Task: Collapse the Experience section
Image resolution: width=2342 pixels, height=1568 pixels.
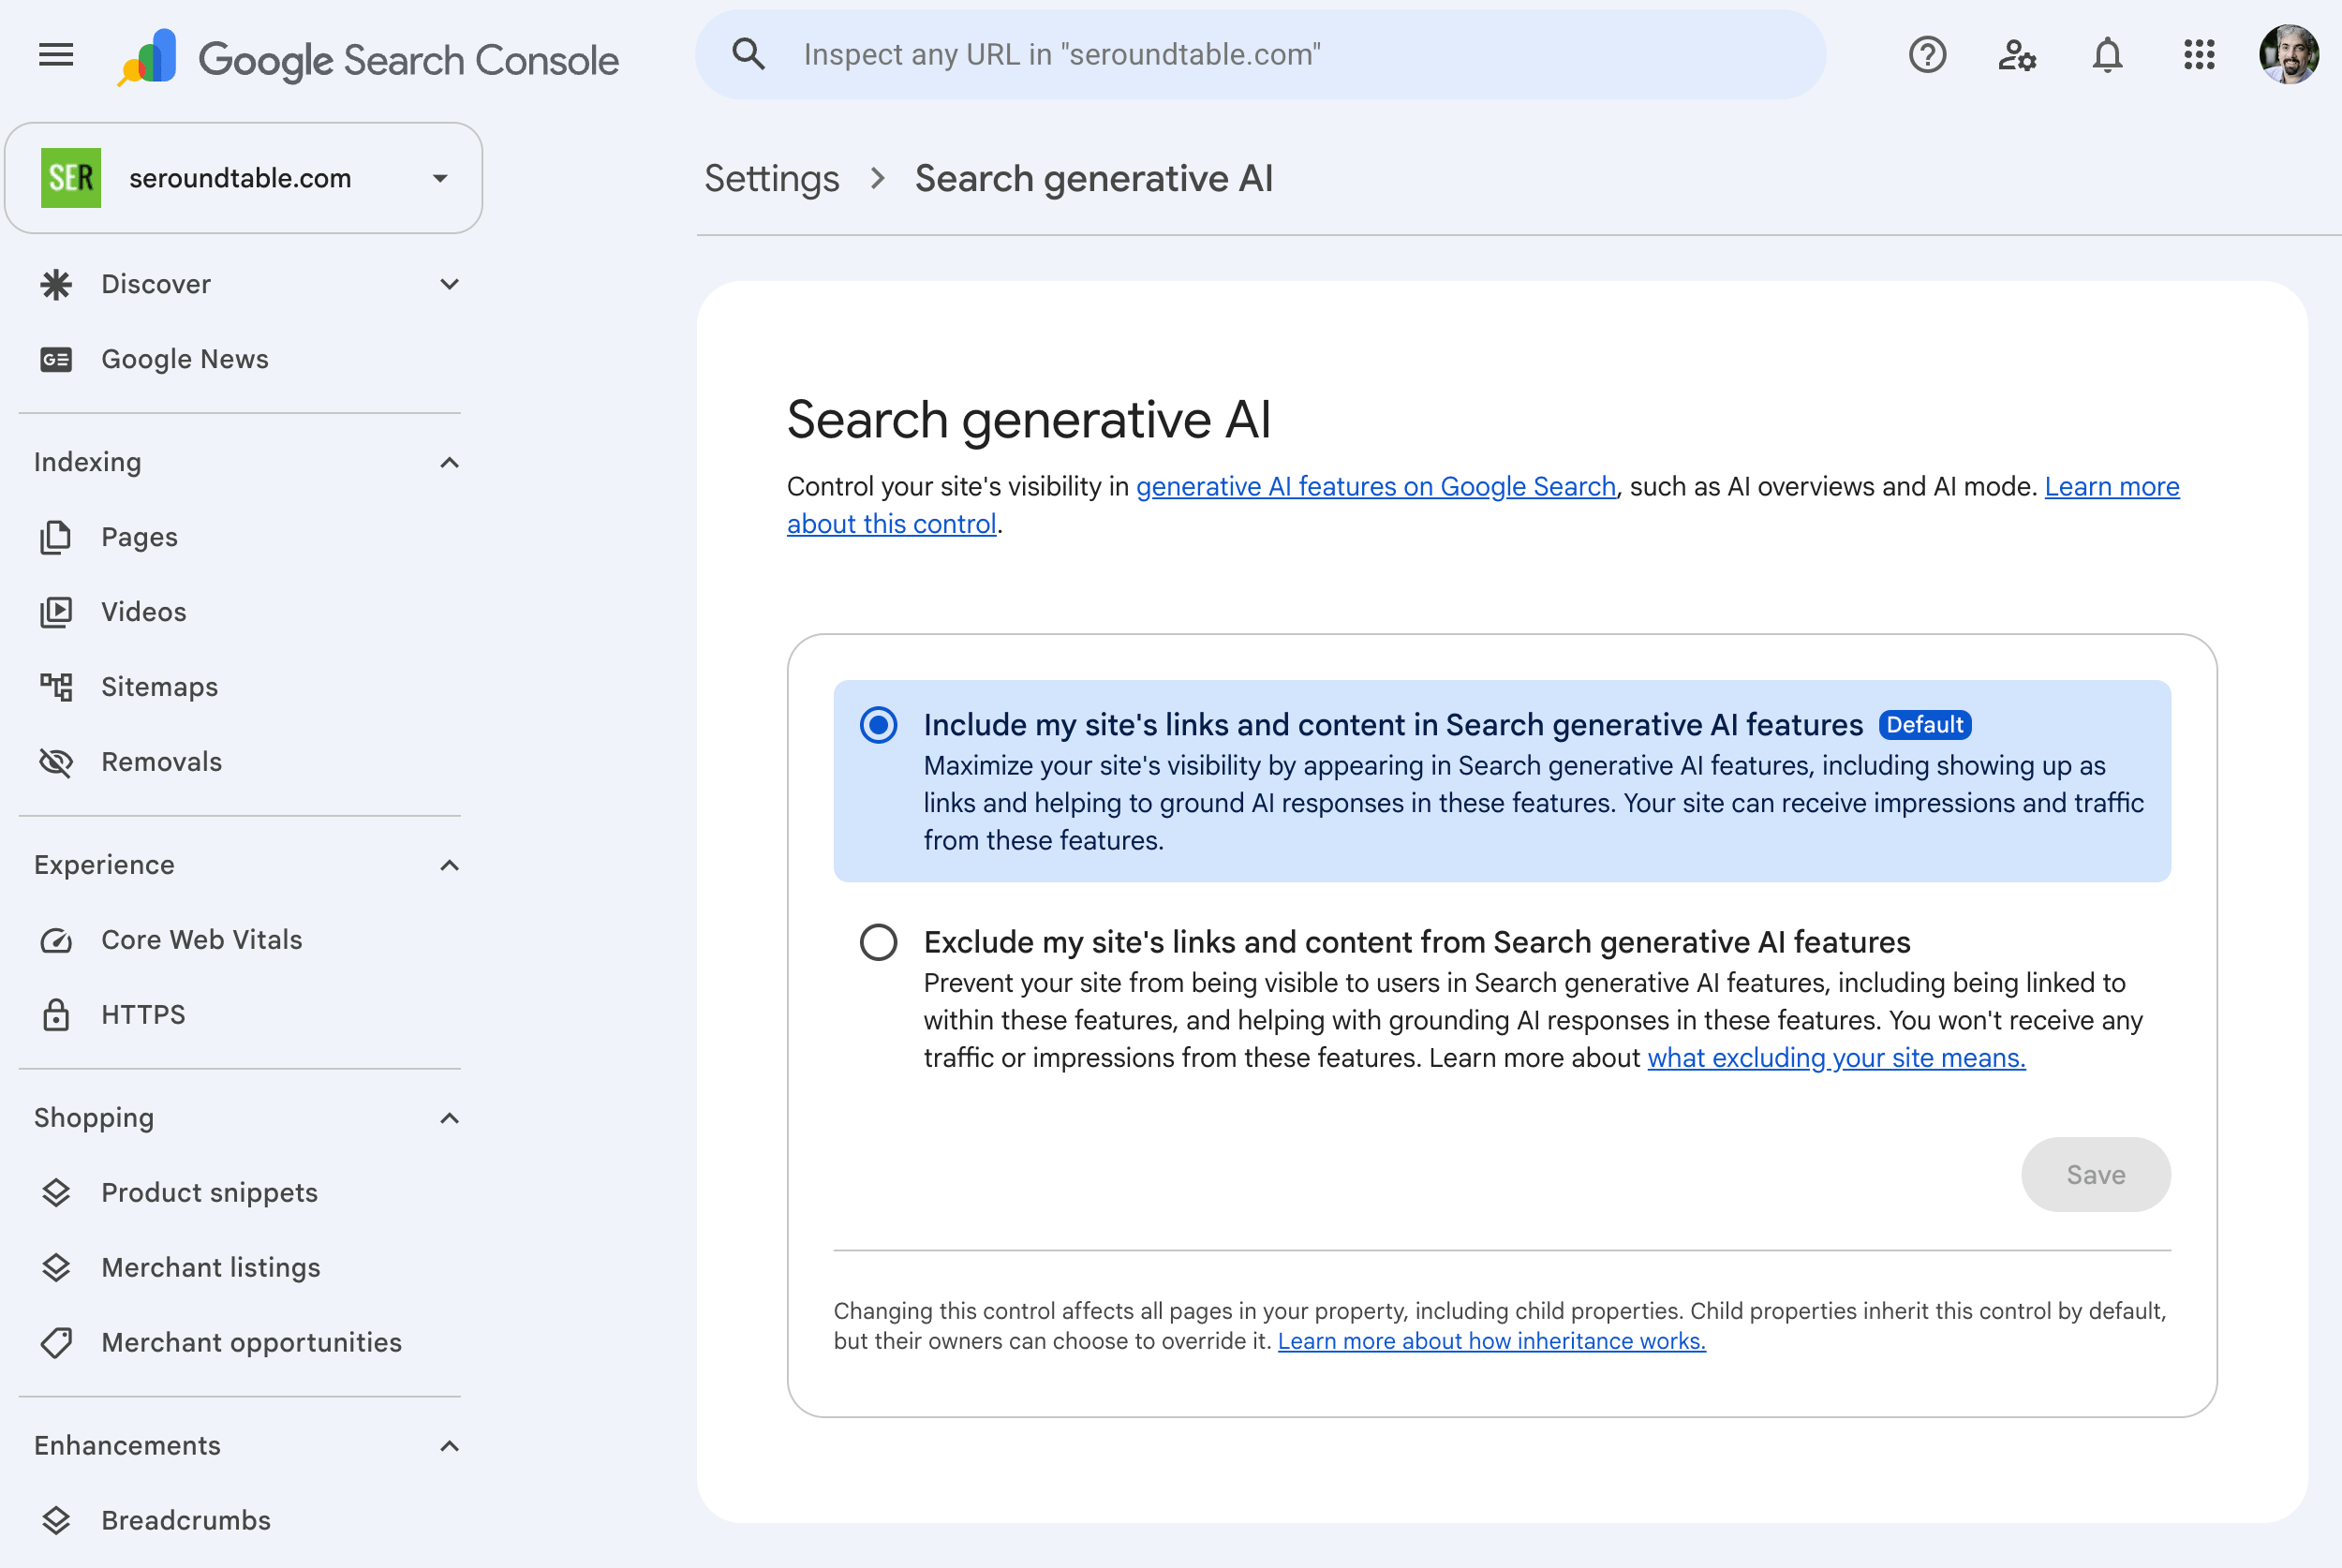Action: click(x=449, y=865)
